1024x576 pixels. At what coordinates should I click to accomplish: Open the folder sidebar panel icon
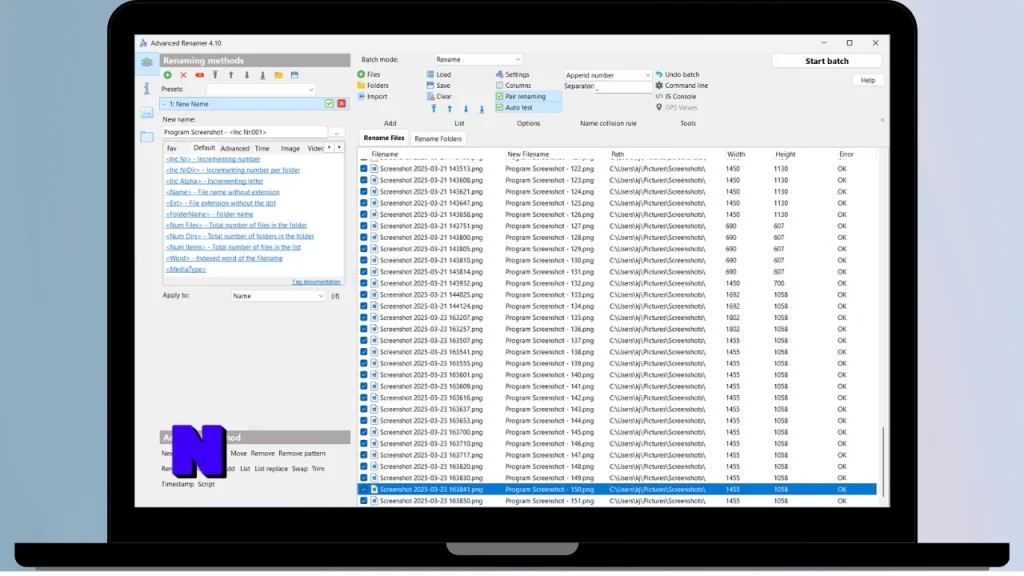(147, 136)
